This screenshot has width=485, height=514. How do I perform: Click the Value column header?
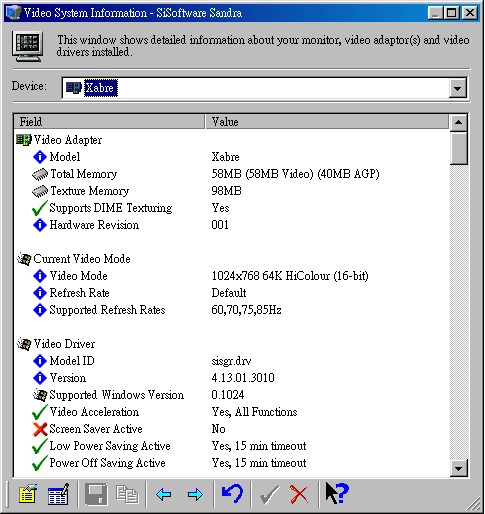tap(327, 122)
